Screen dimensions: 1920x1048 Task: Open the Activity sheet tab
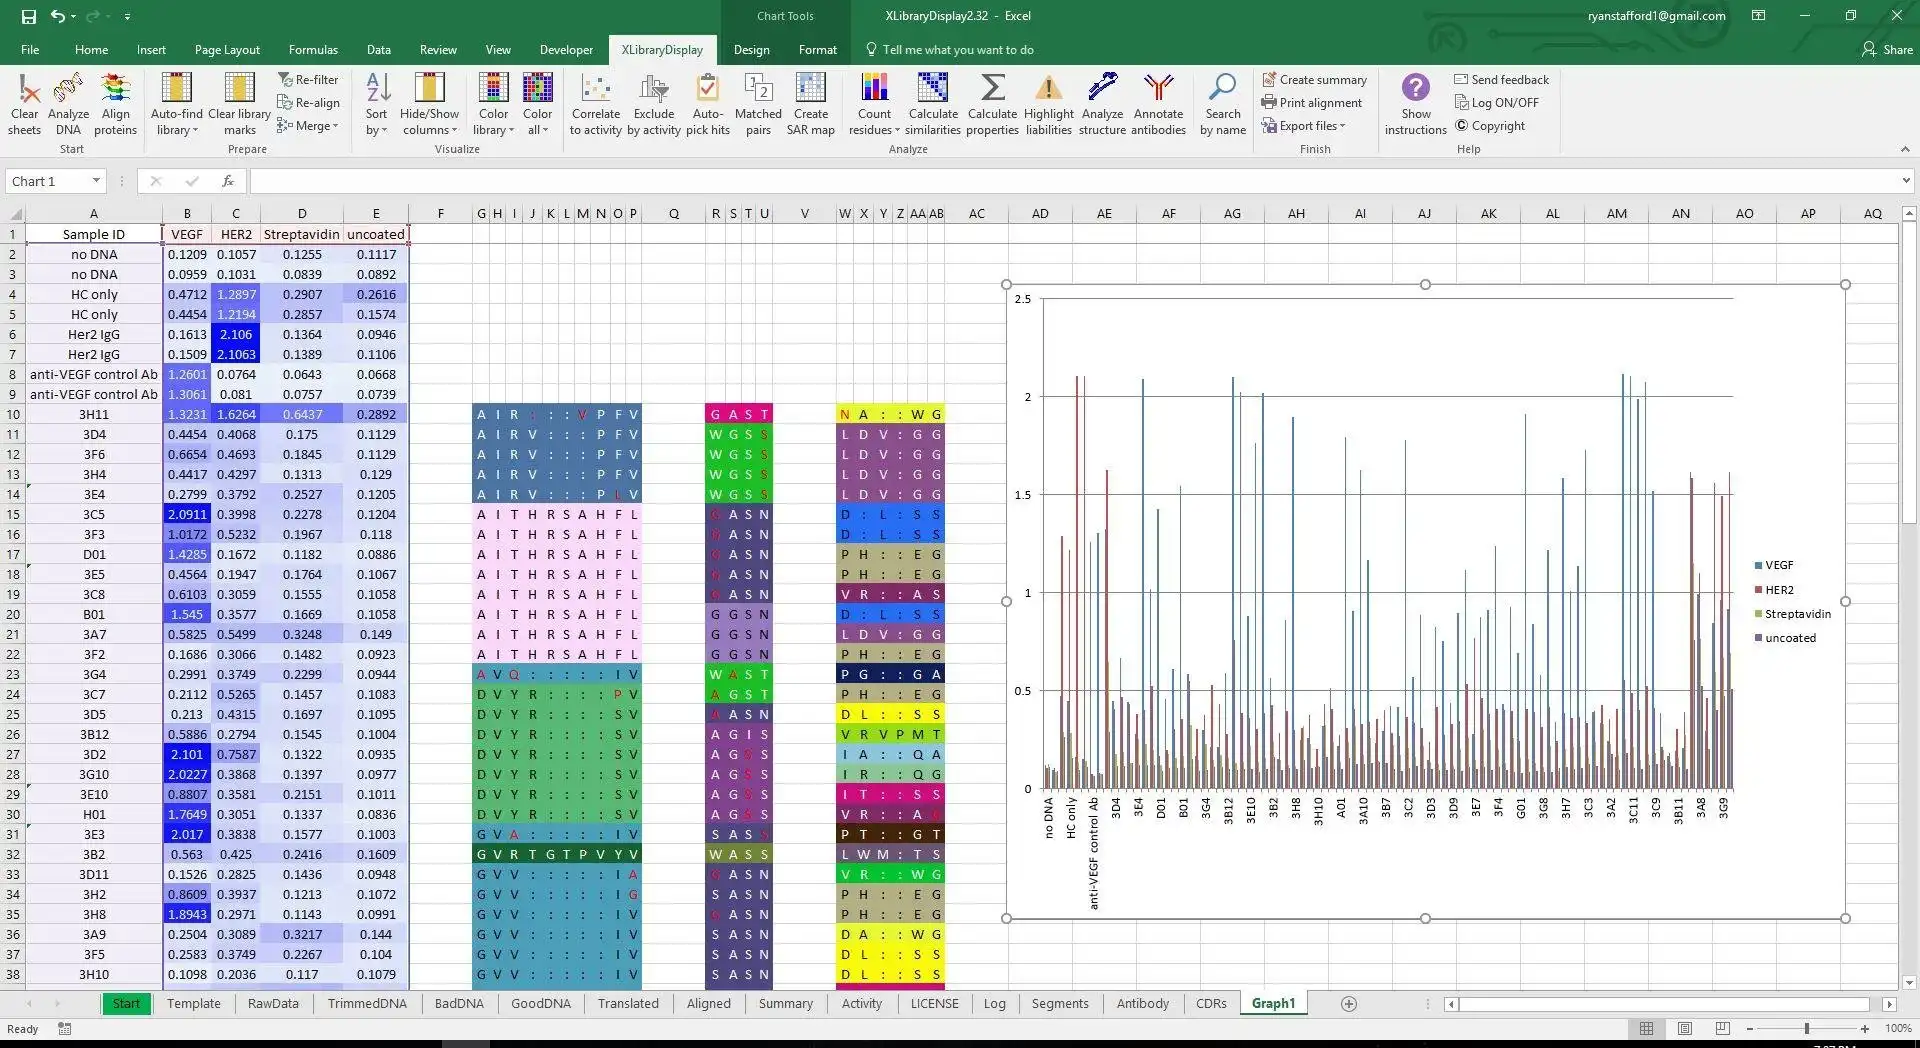point(861,1003)
